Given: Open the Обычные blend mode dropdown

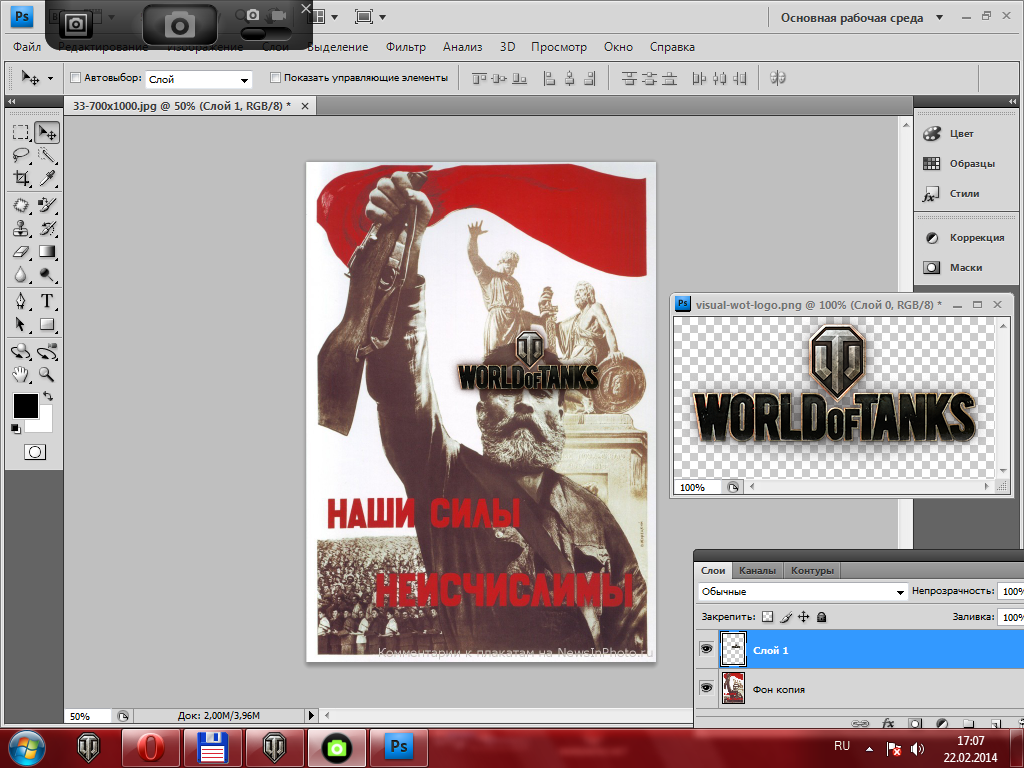Looking at the screenshot, I should (x=803, y=592).
